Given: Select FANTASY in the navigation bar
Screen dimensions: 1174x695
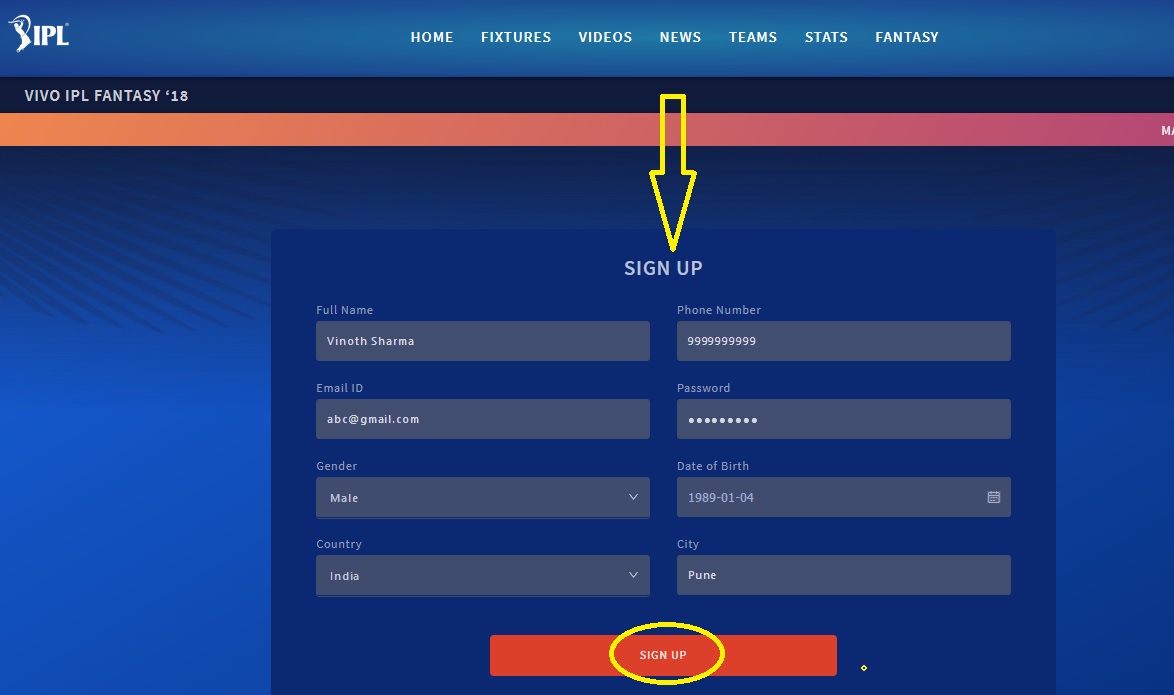Looking at the screenshot, I should click(x=907, y=37).
